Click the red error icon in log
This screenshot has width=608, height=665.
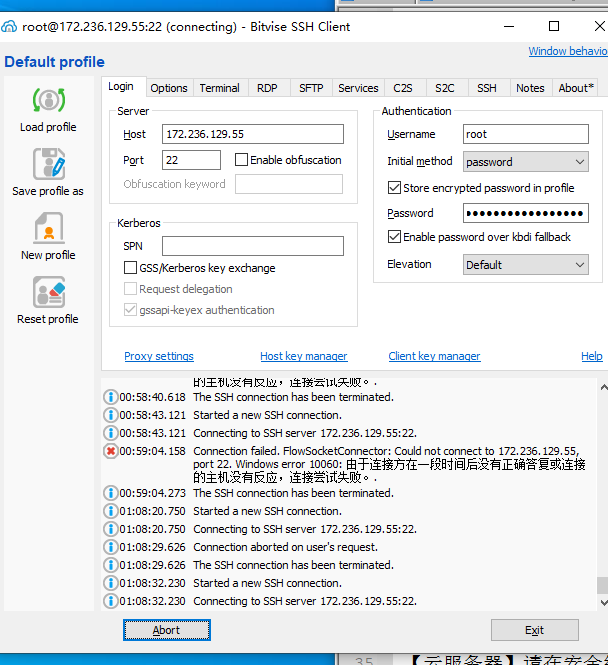click(110, 452)
